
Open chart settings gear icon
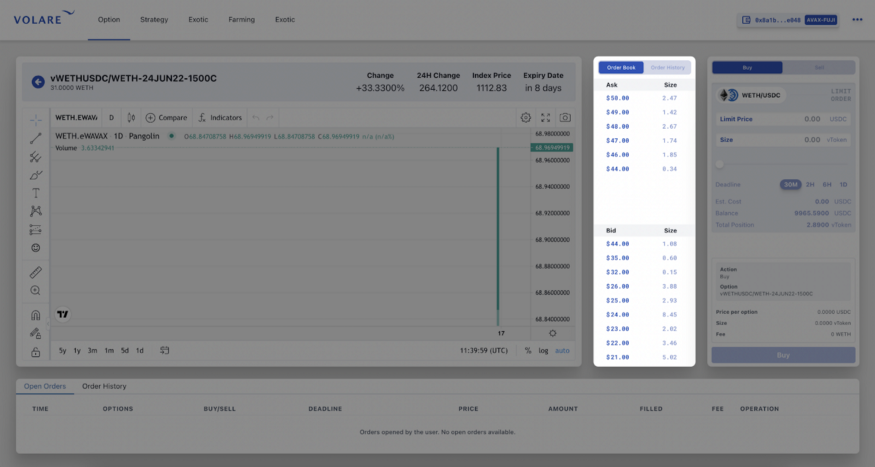pos(526,118)
